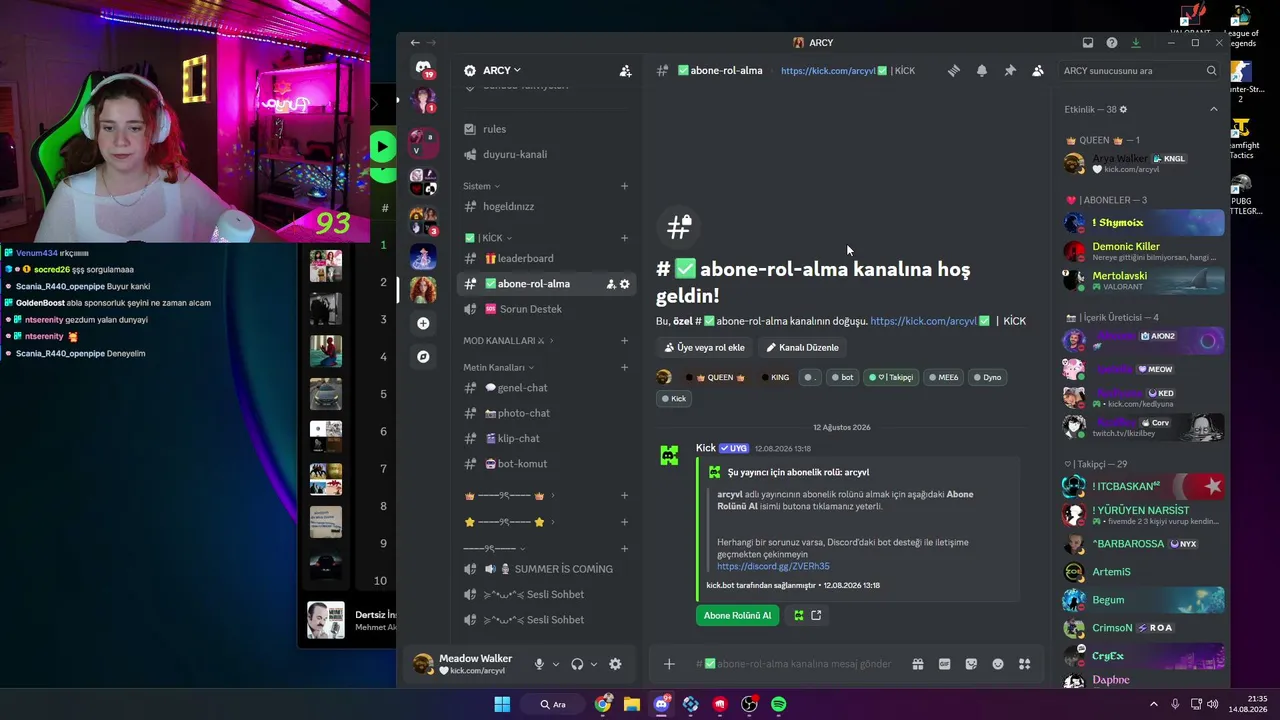This screenshot has height=720, width=1280.
Task: Click the plus attachment button in message bar
Action: [669, 664]
